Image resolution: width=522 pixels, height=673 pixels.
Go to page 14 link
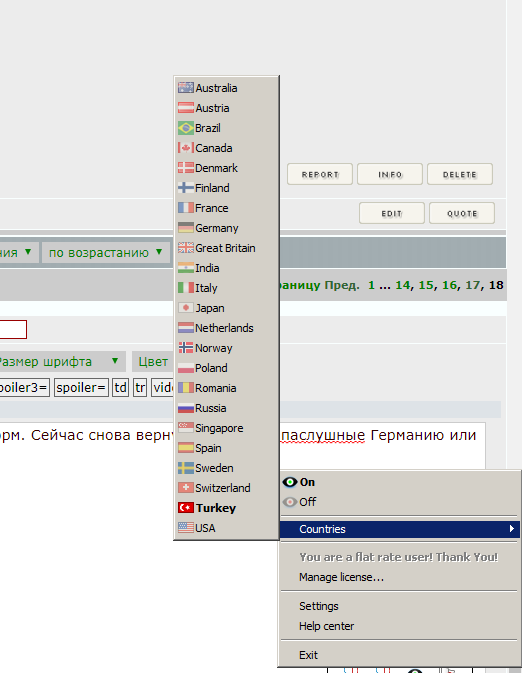pos(403,285)
